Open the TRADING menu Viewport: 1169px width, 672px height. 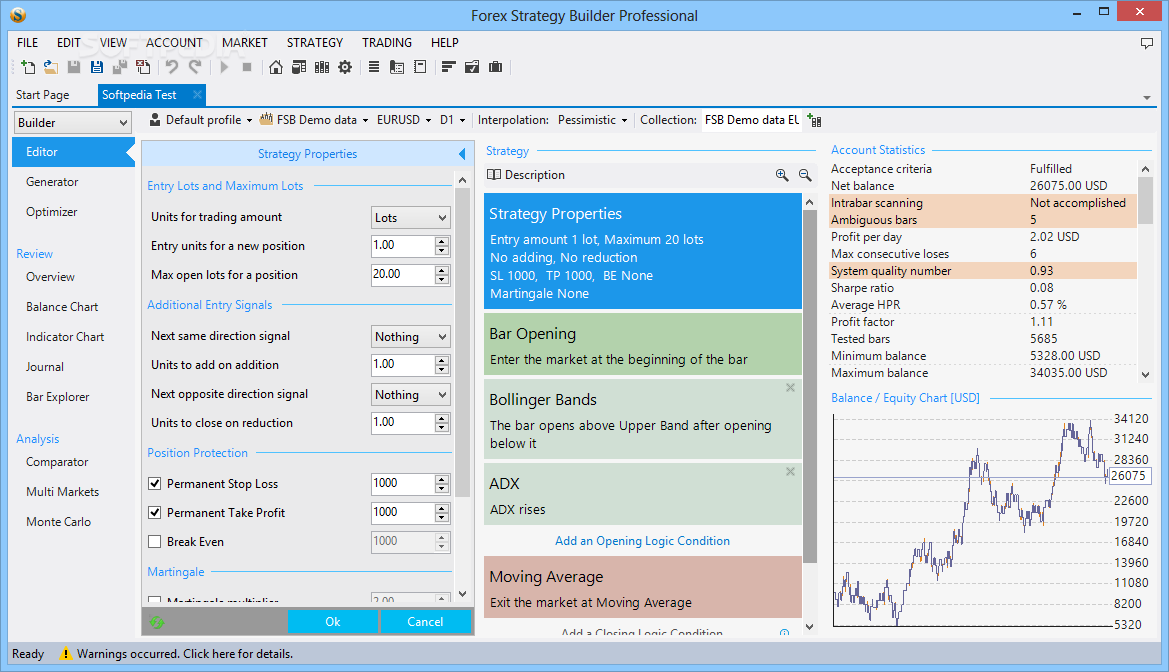coord(387,43)
